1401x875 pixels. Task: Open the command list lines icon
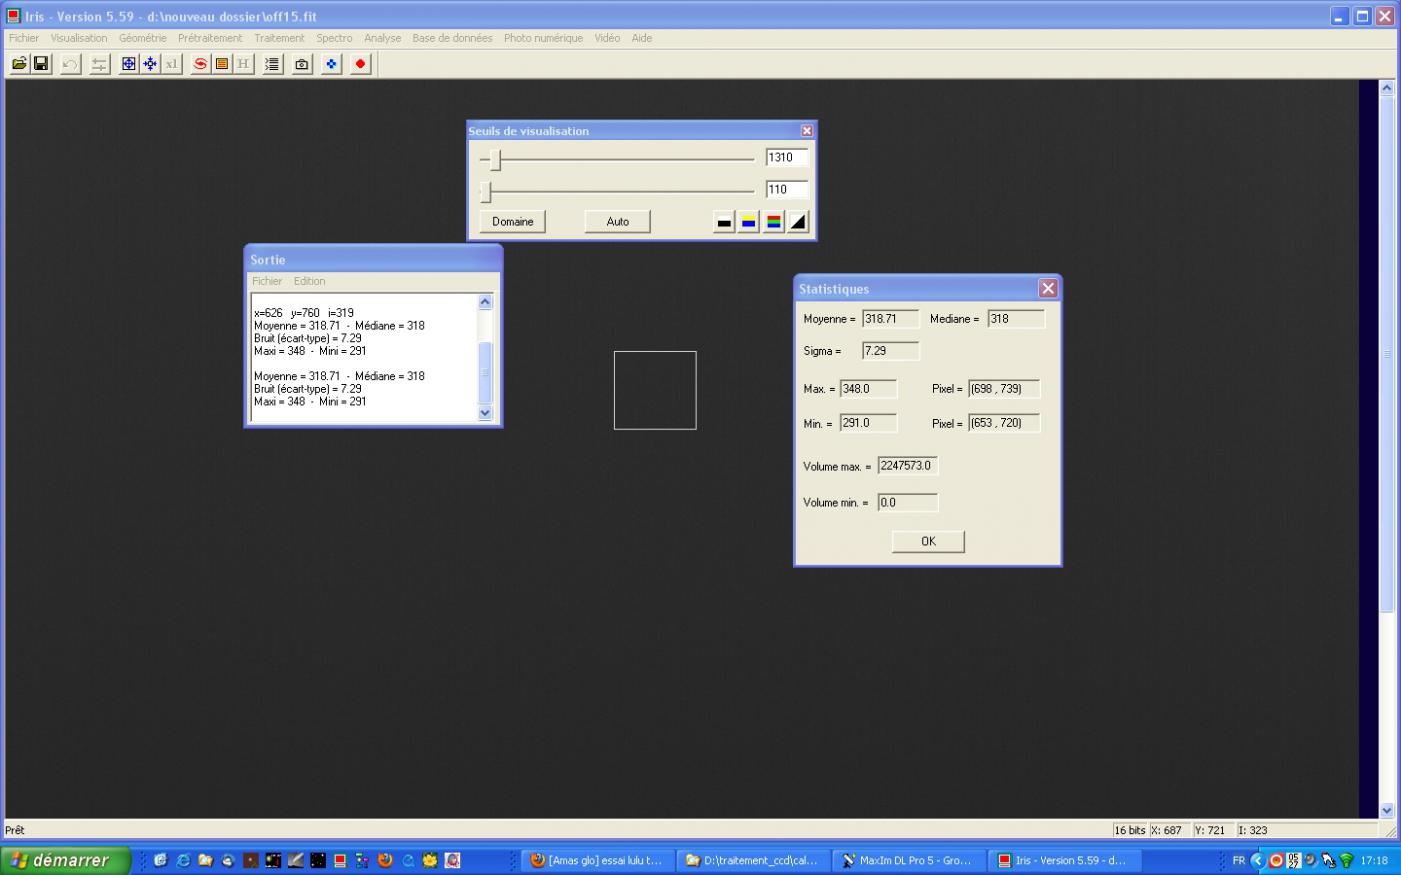272,64
